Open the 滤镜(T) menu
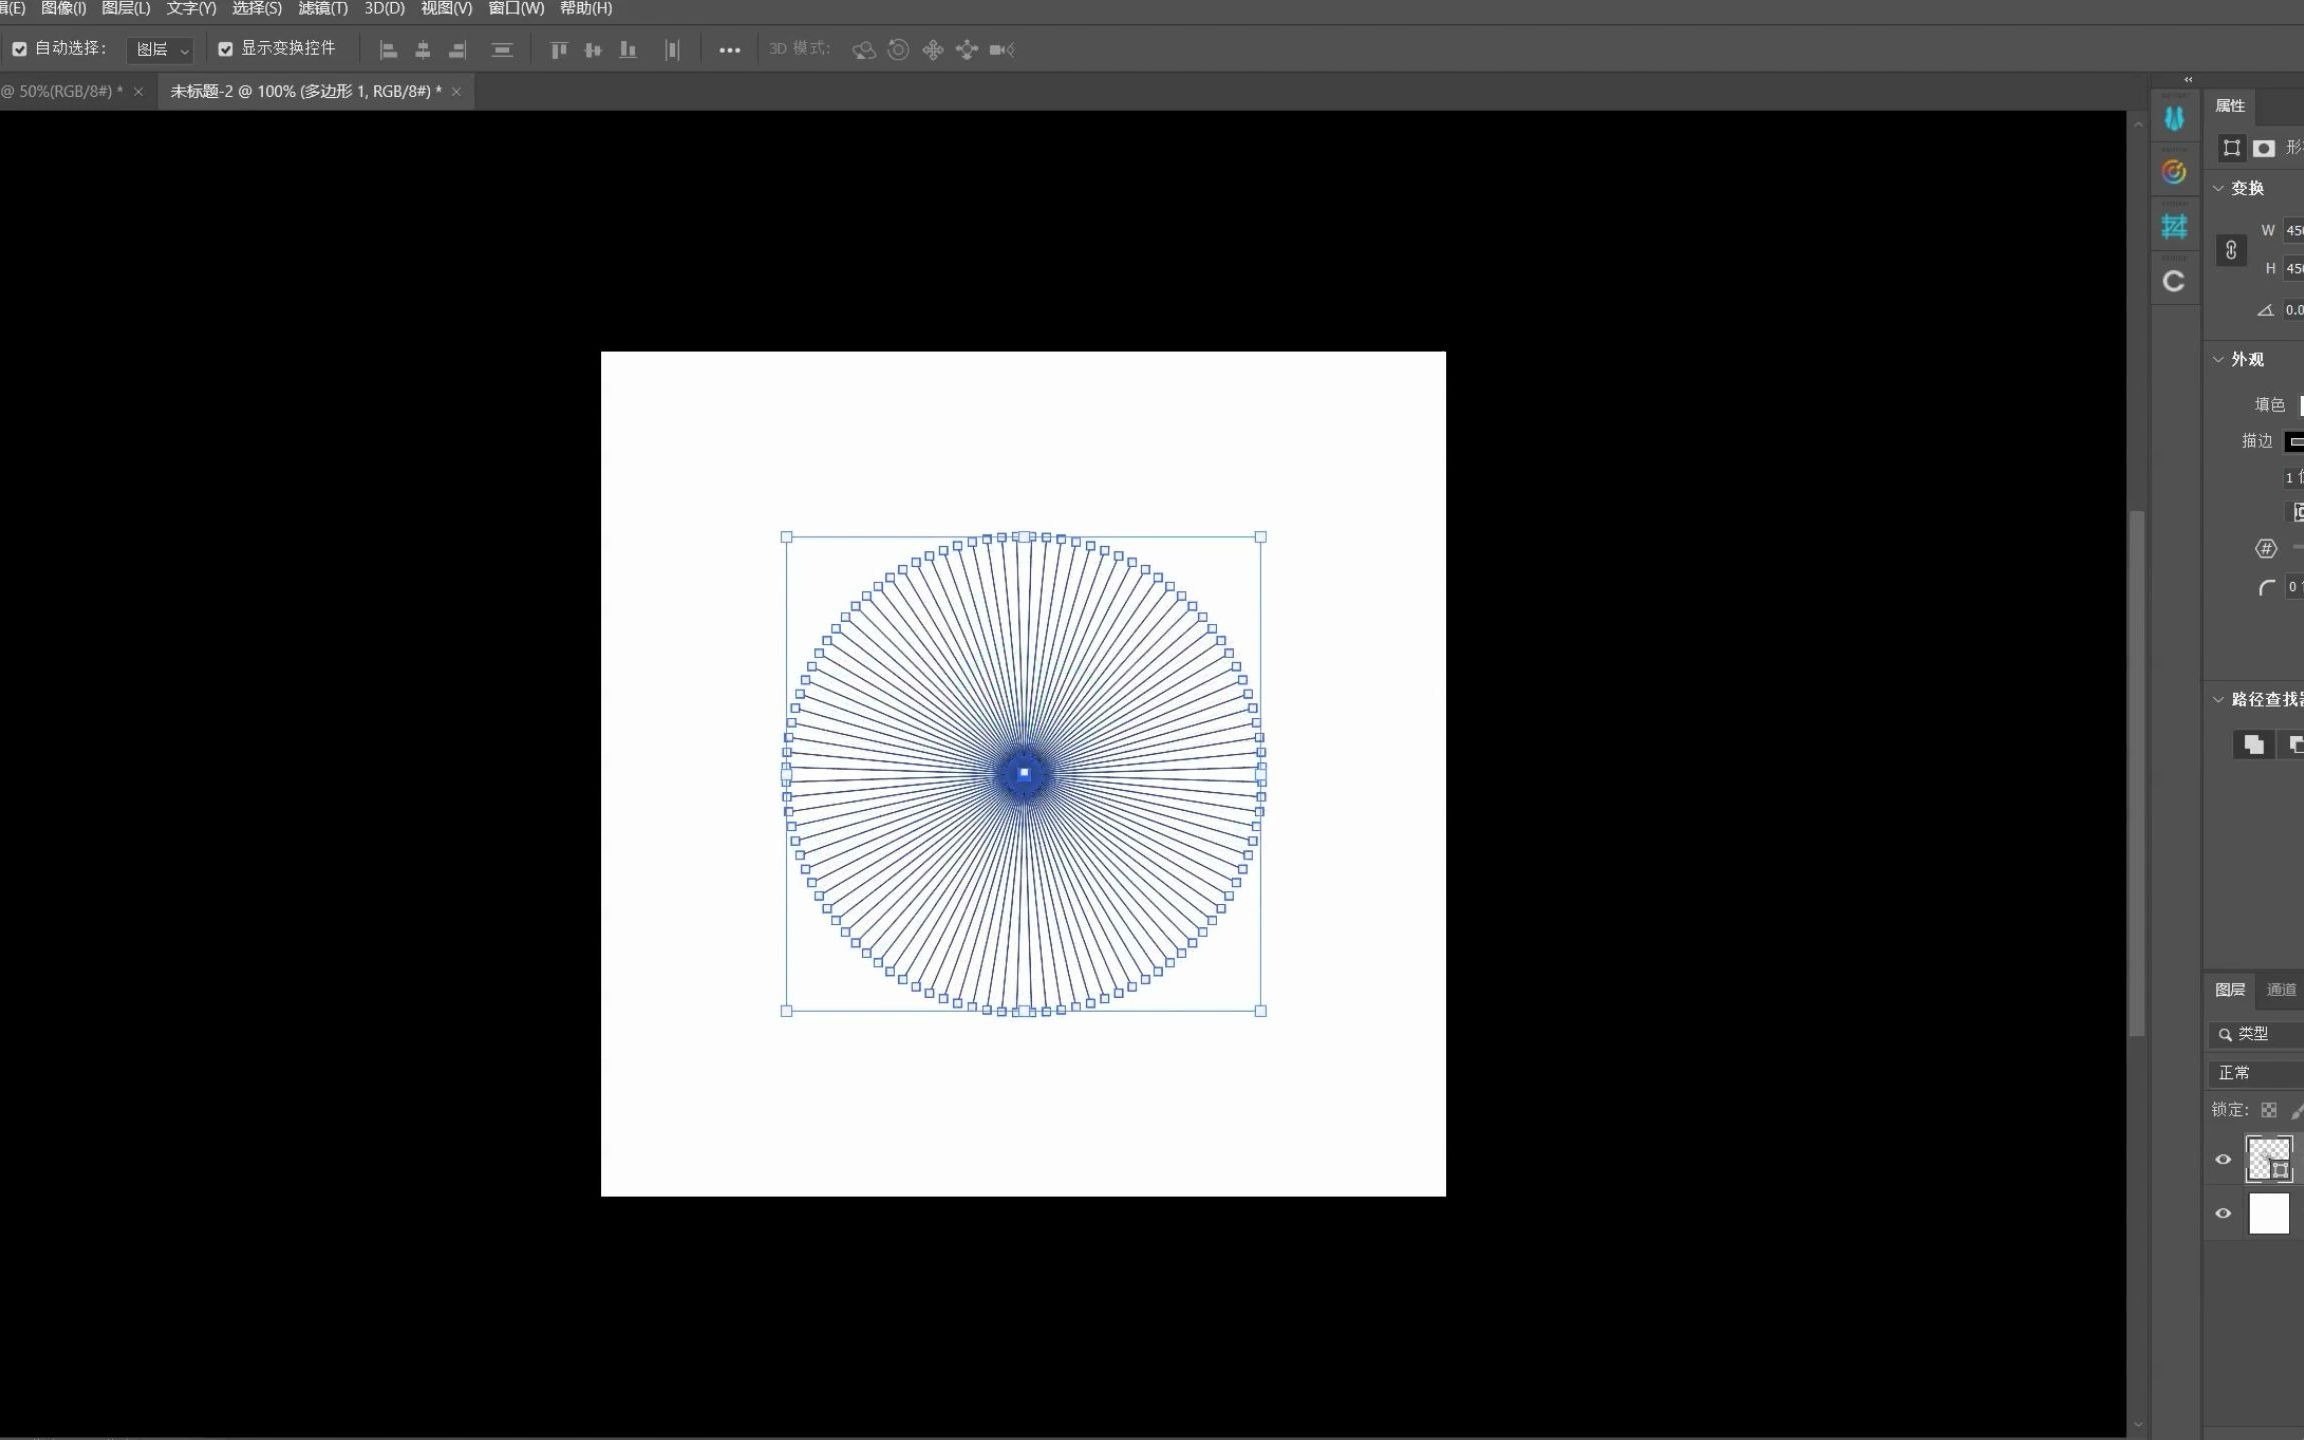 (x=322, y=8)
